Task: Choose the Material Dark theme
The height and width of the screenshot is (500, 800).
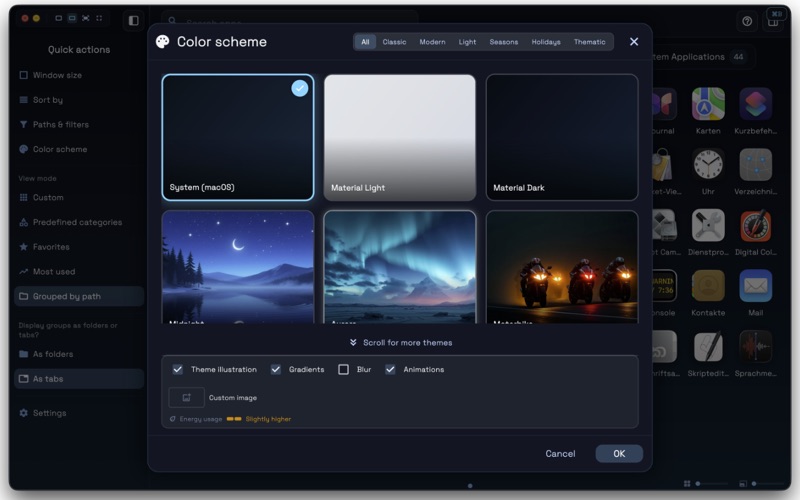Action: tap(562, 137)
